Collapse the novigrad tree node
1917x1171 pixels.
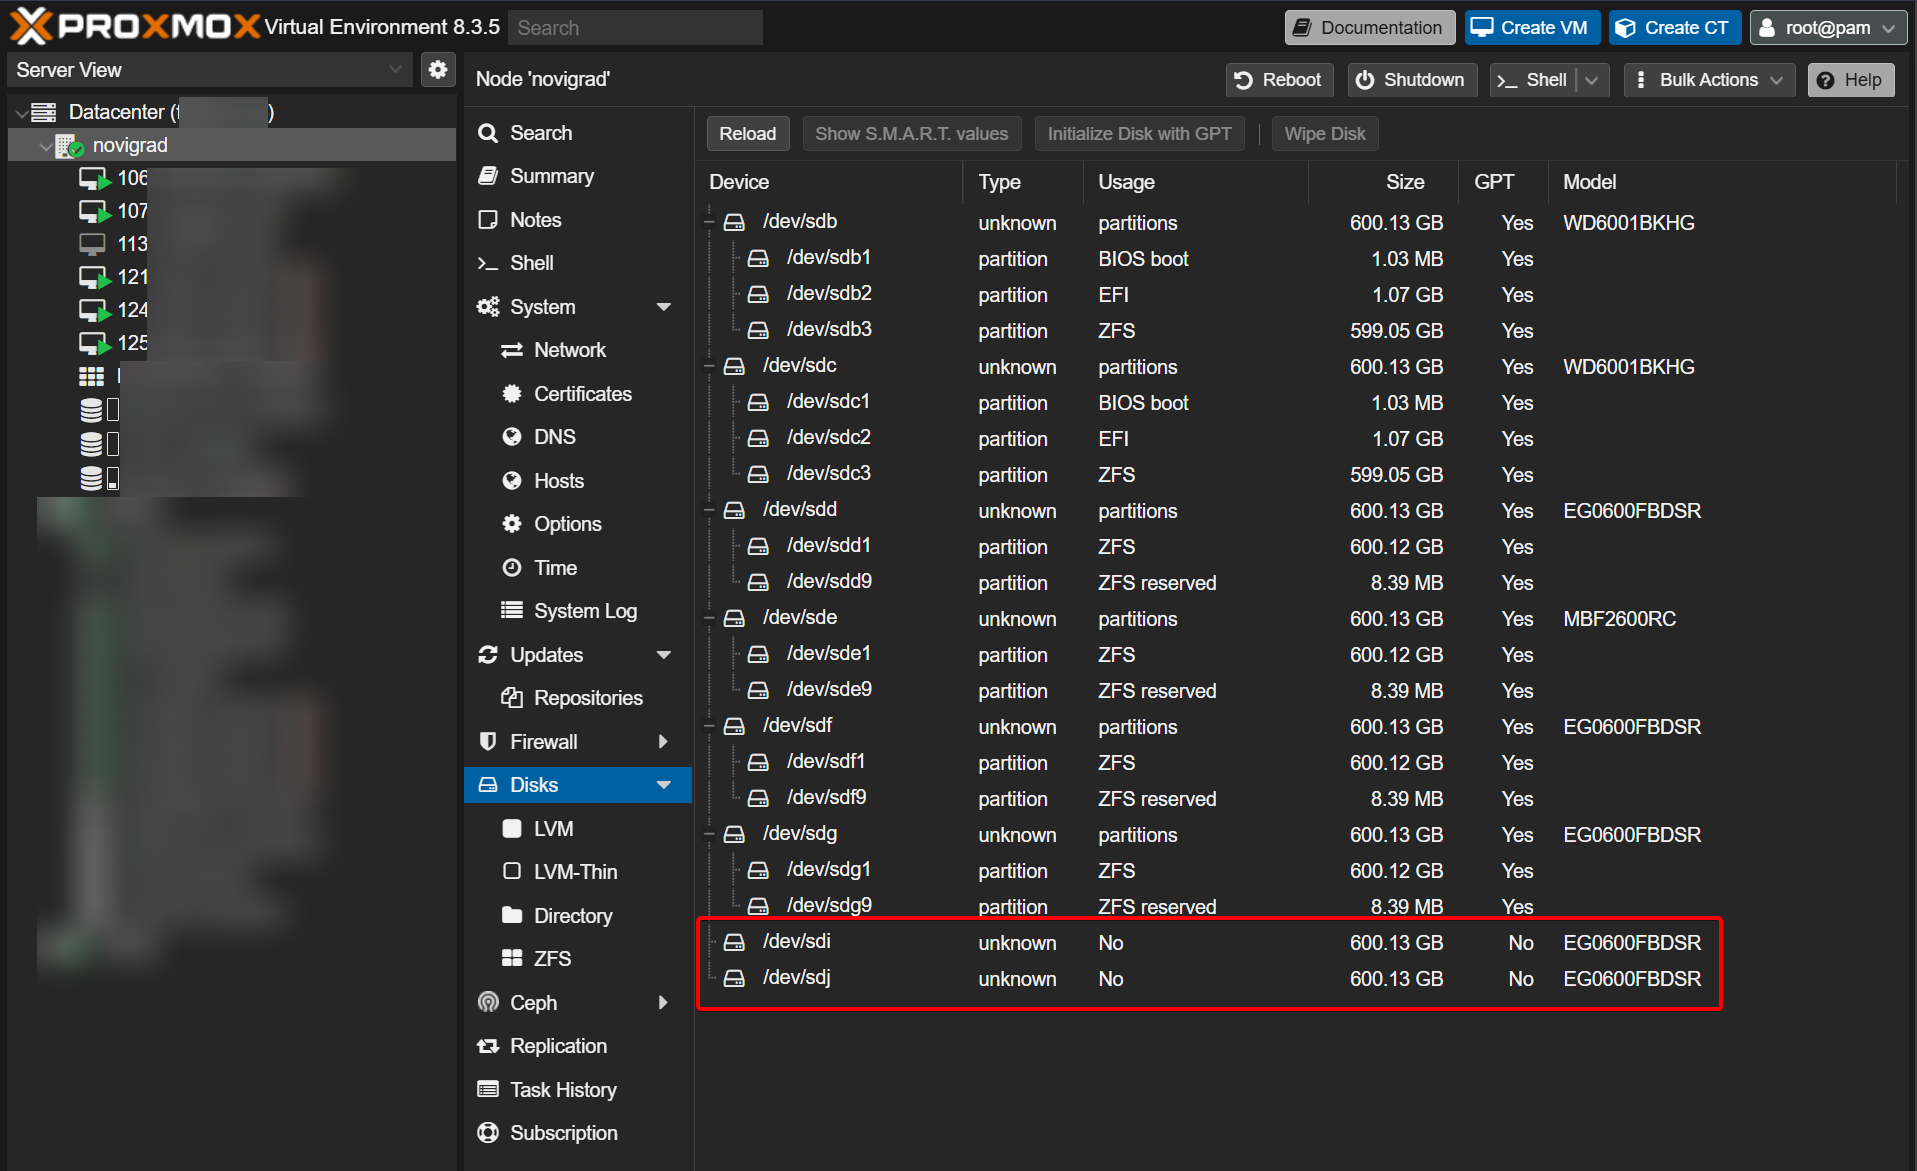coord(46,146)
